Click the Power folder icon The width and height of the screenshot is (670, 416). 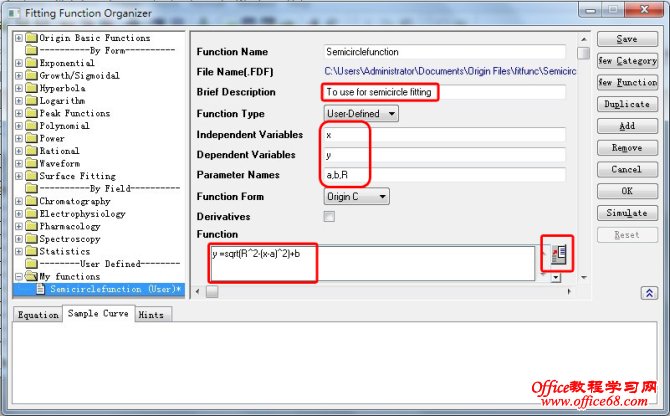[x=31, y=138]
